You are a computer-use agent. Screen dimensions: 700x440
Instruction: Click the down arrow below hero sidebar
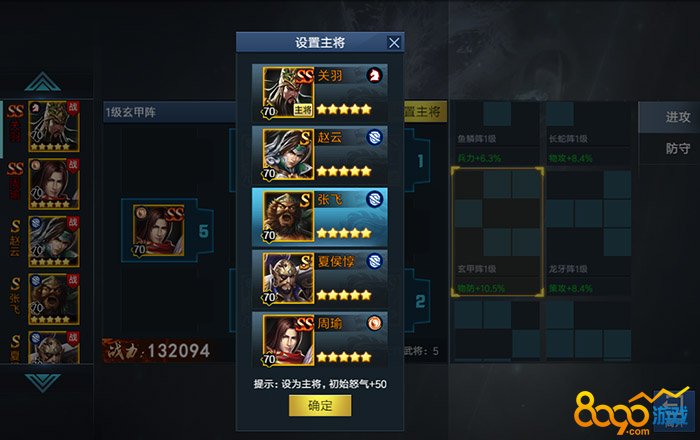pyautogui.click(x=43, y=383)
